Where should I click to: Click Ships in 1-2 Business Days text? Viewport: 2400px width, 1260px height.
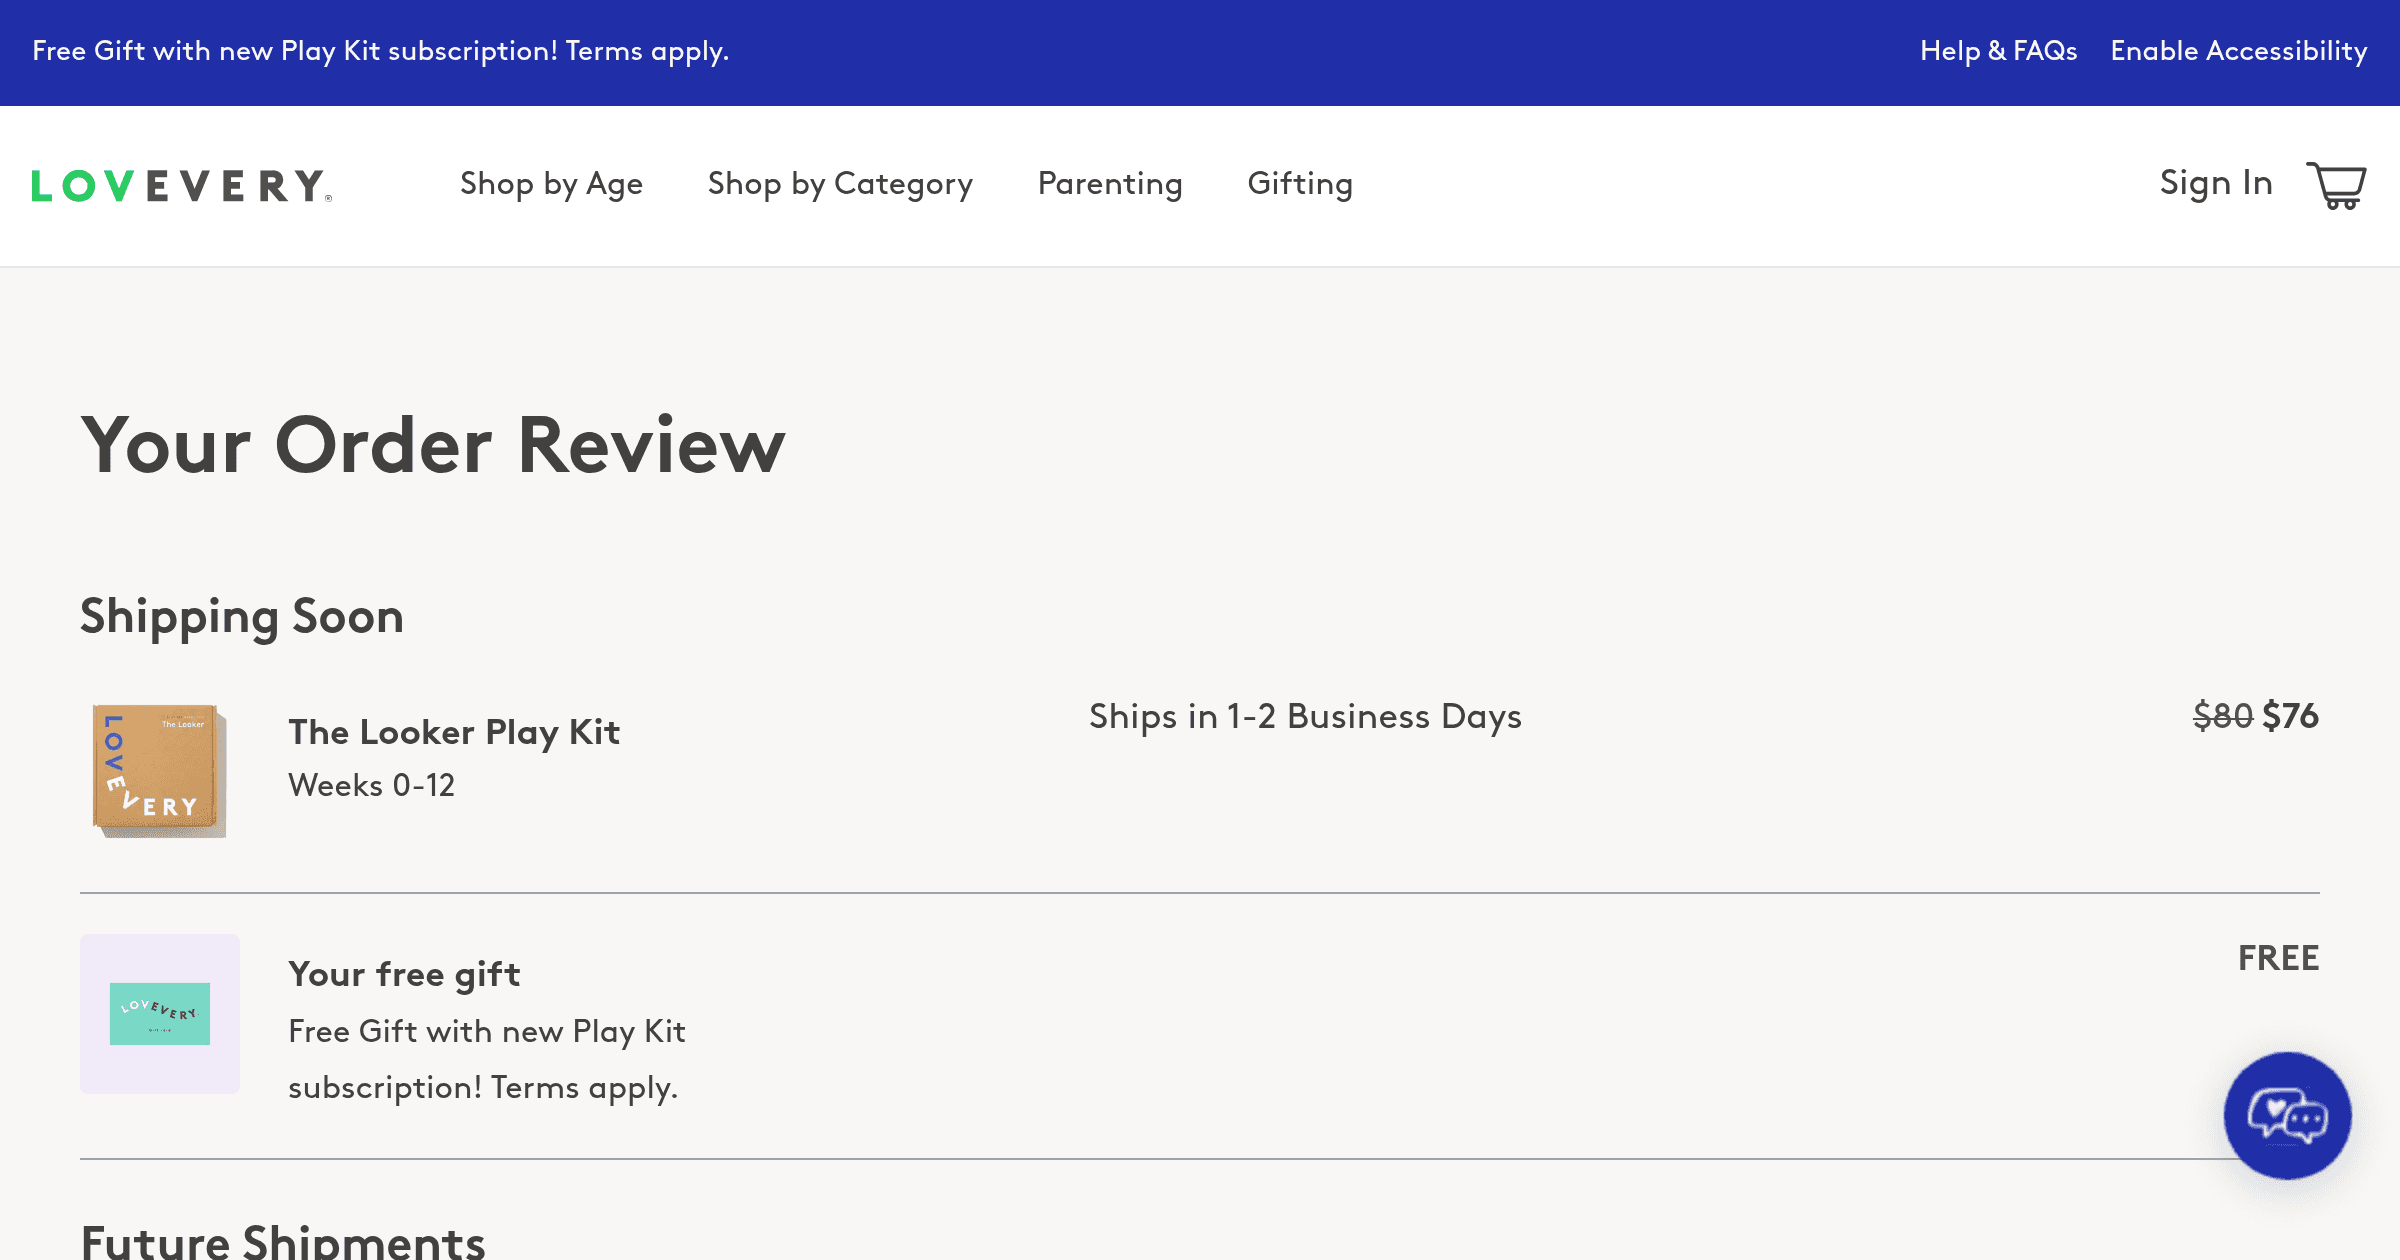click(1305, 717)
